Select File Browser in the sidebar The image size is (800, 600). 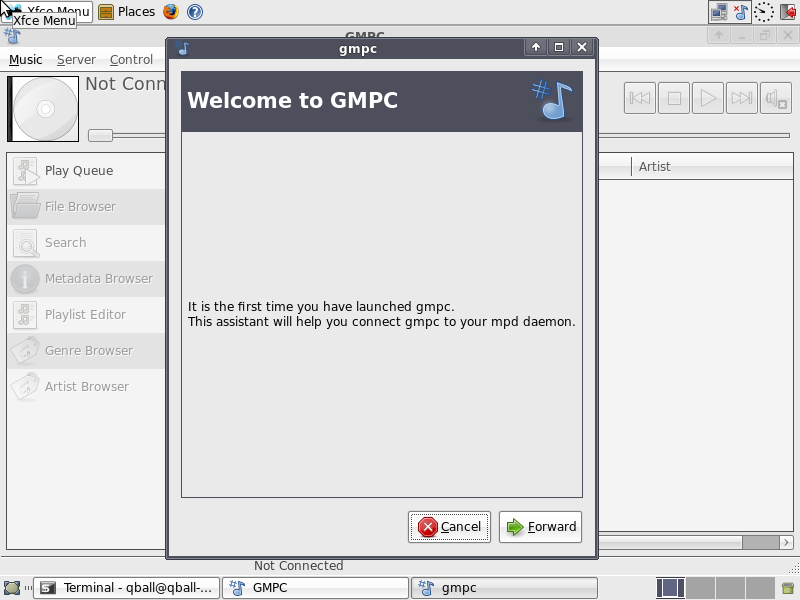pos(86,207)
